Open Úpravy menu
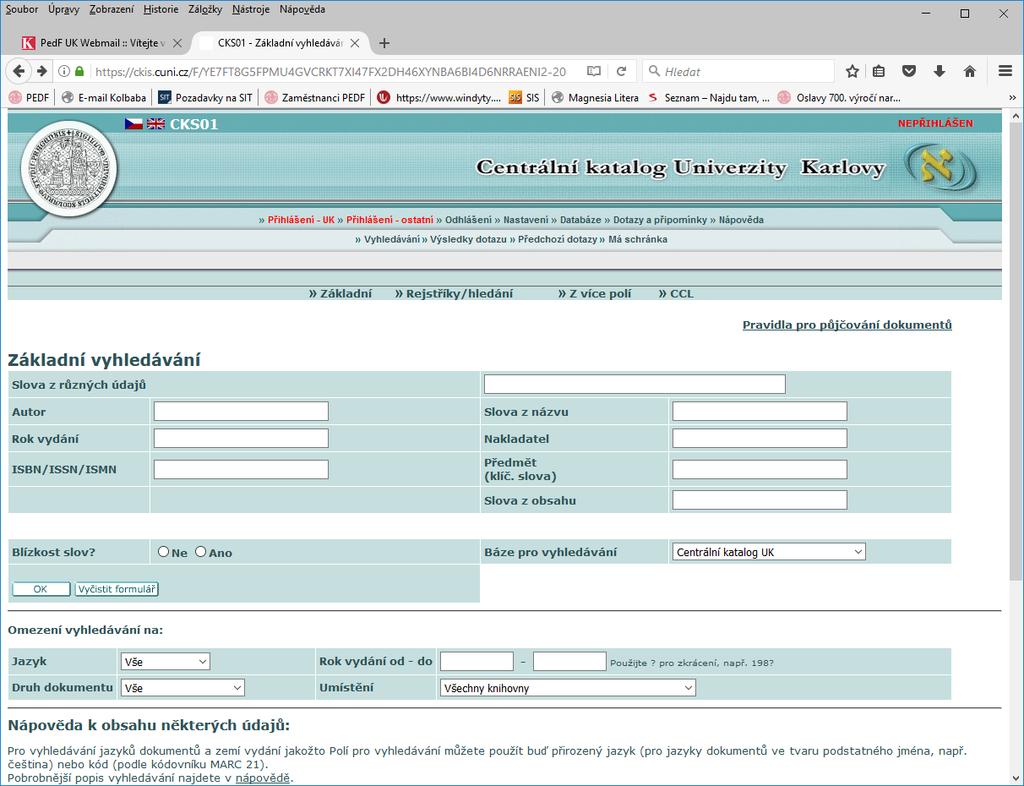The image size is (1024, 786). coord(63,9)
